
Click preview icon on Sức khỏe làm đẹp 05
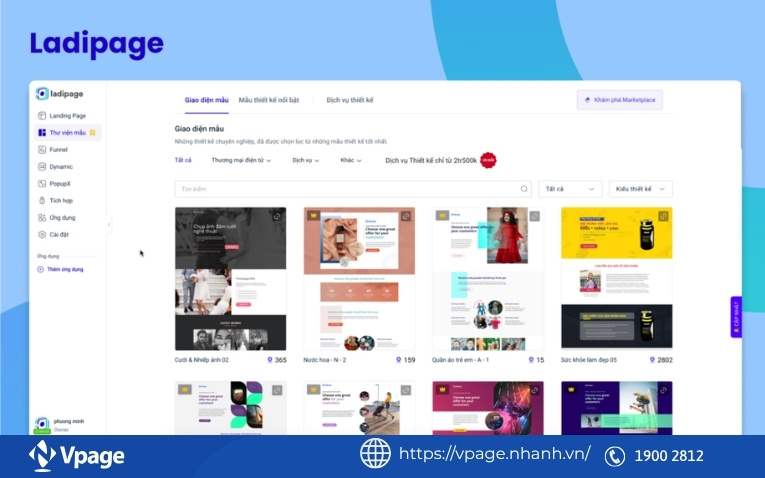pos(663,216)
